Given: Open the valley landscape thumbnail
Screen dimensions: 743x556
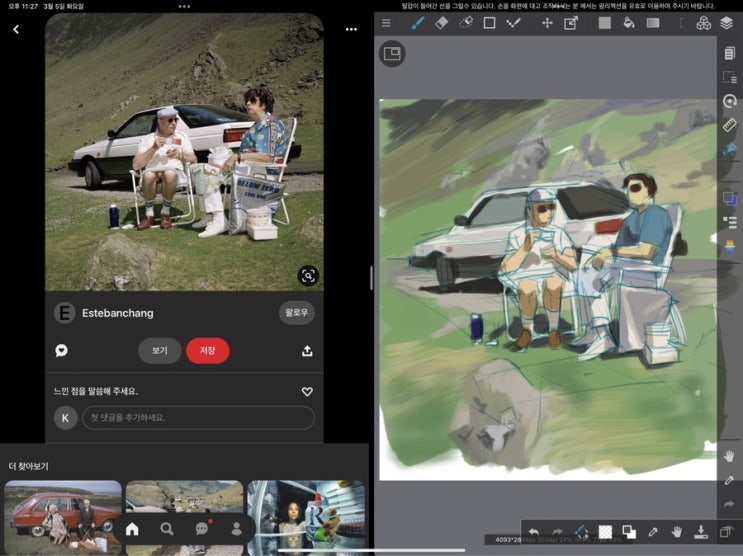Looking at the screenshot, I should point(184,497).
